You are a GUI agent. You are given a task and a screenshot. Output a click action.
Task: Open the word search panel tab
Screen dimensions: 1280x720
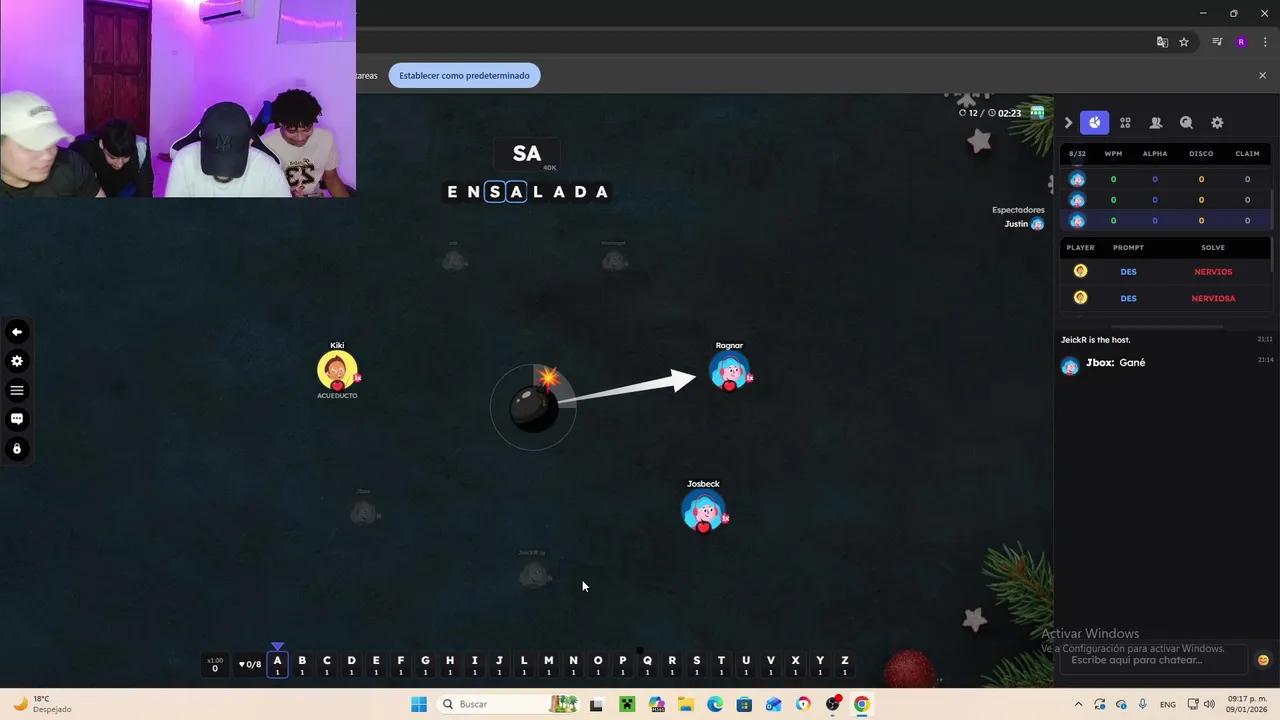pos(1186,122)
